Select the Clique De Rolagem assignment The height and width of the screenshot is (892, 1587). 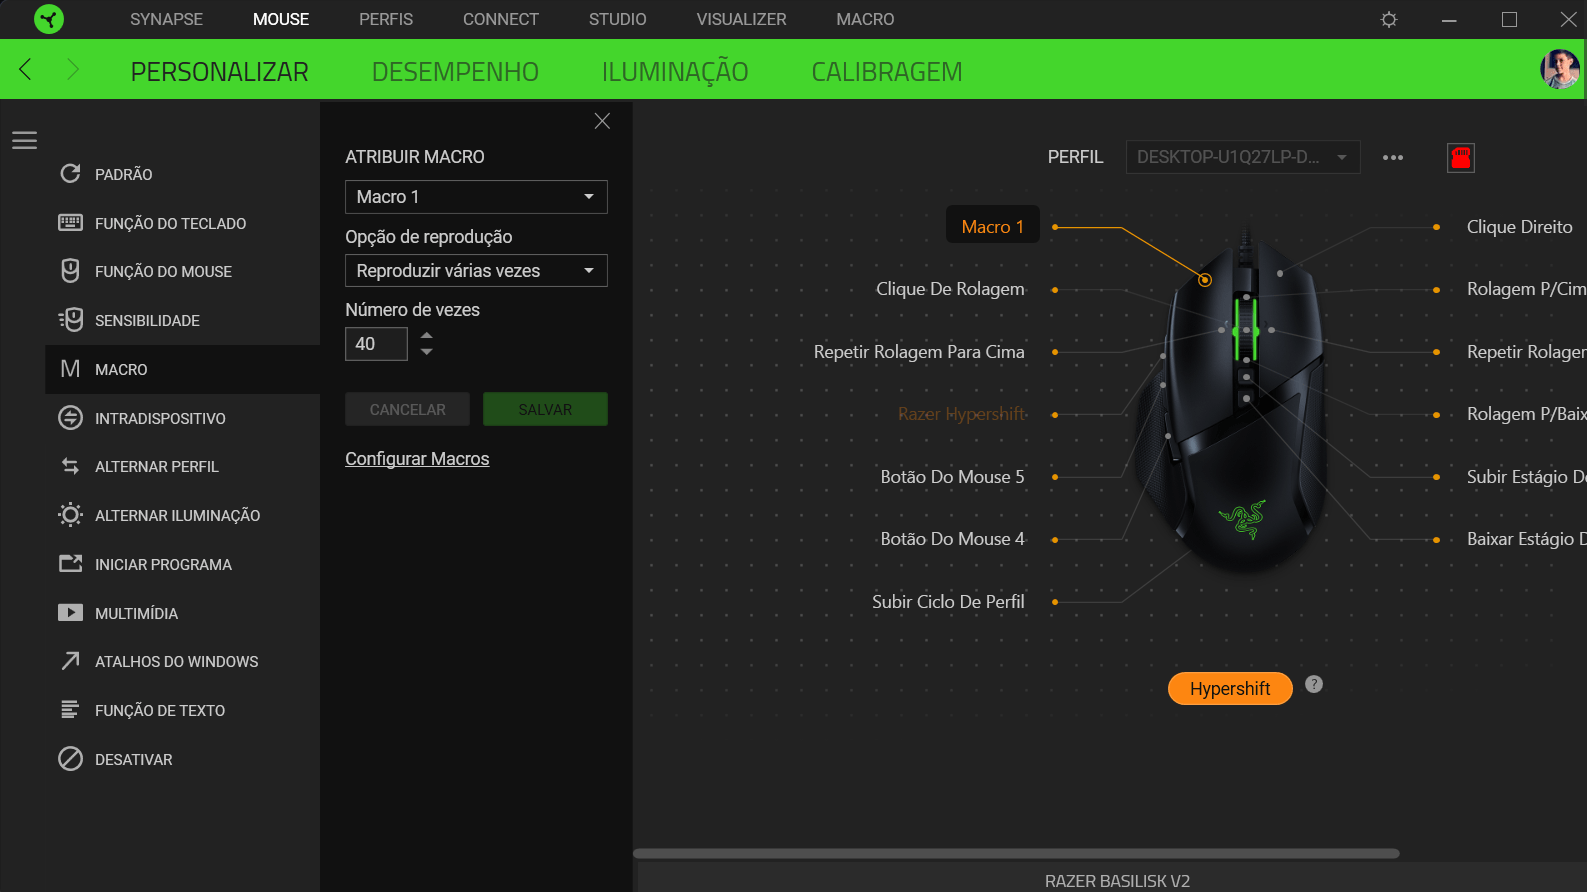(x=950, y=289)
